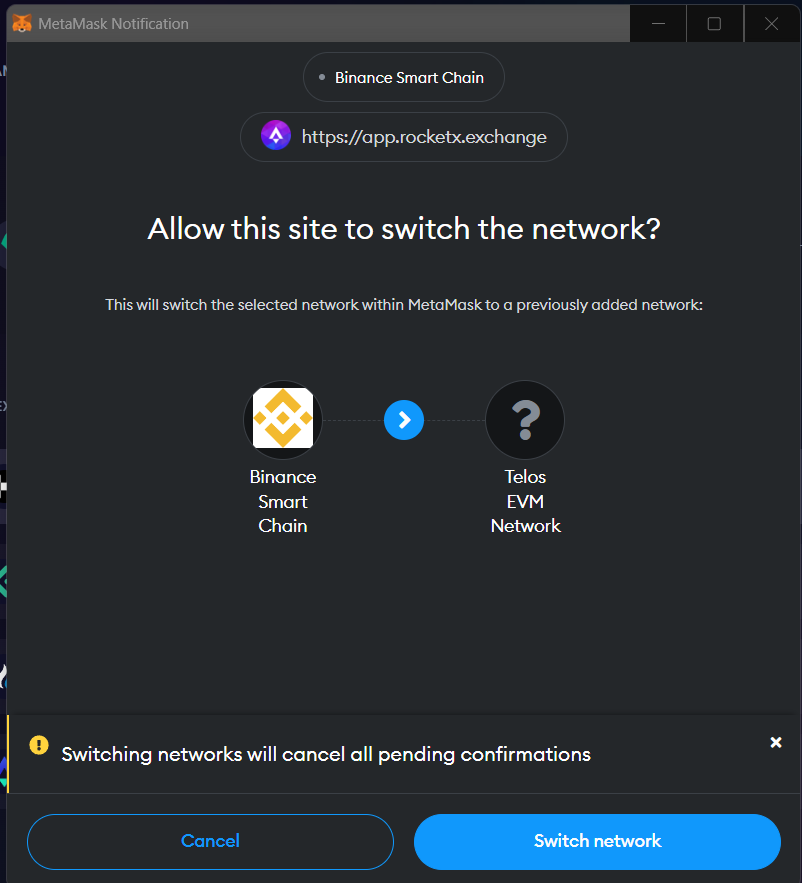
Task: Click the 'Allow this site to switch' heading
Action: (x=404, y=229)
